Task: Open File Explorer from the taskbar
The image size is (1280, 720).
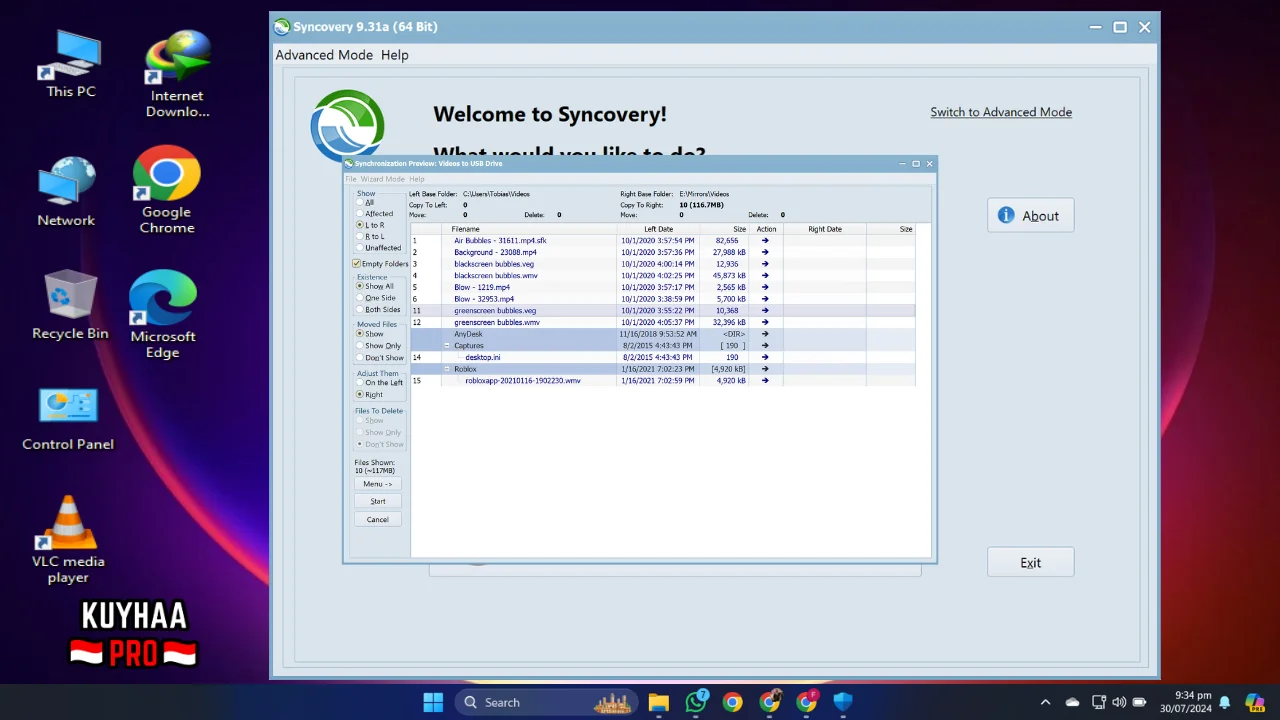Action: 658,702
